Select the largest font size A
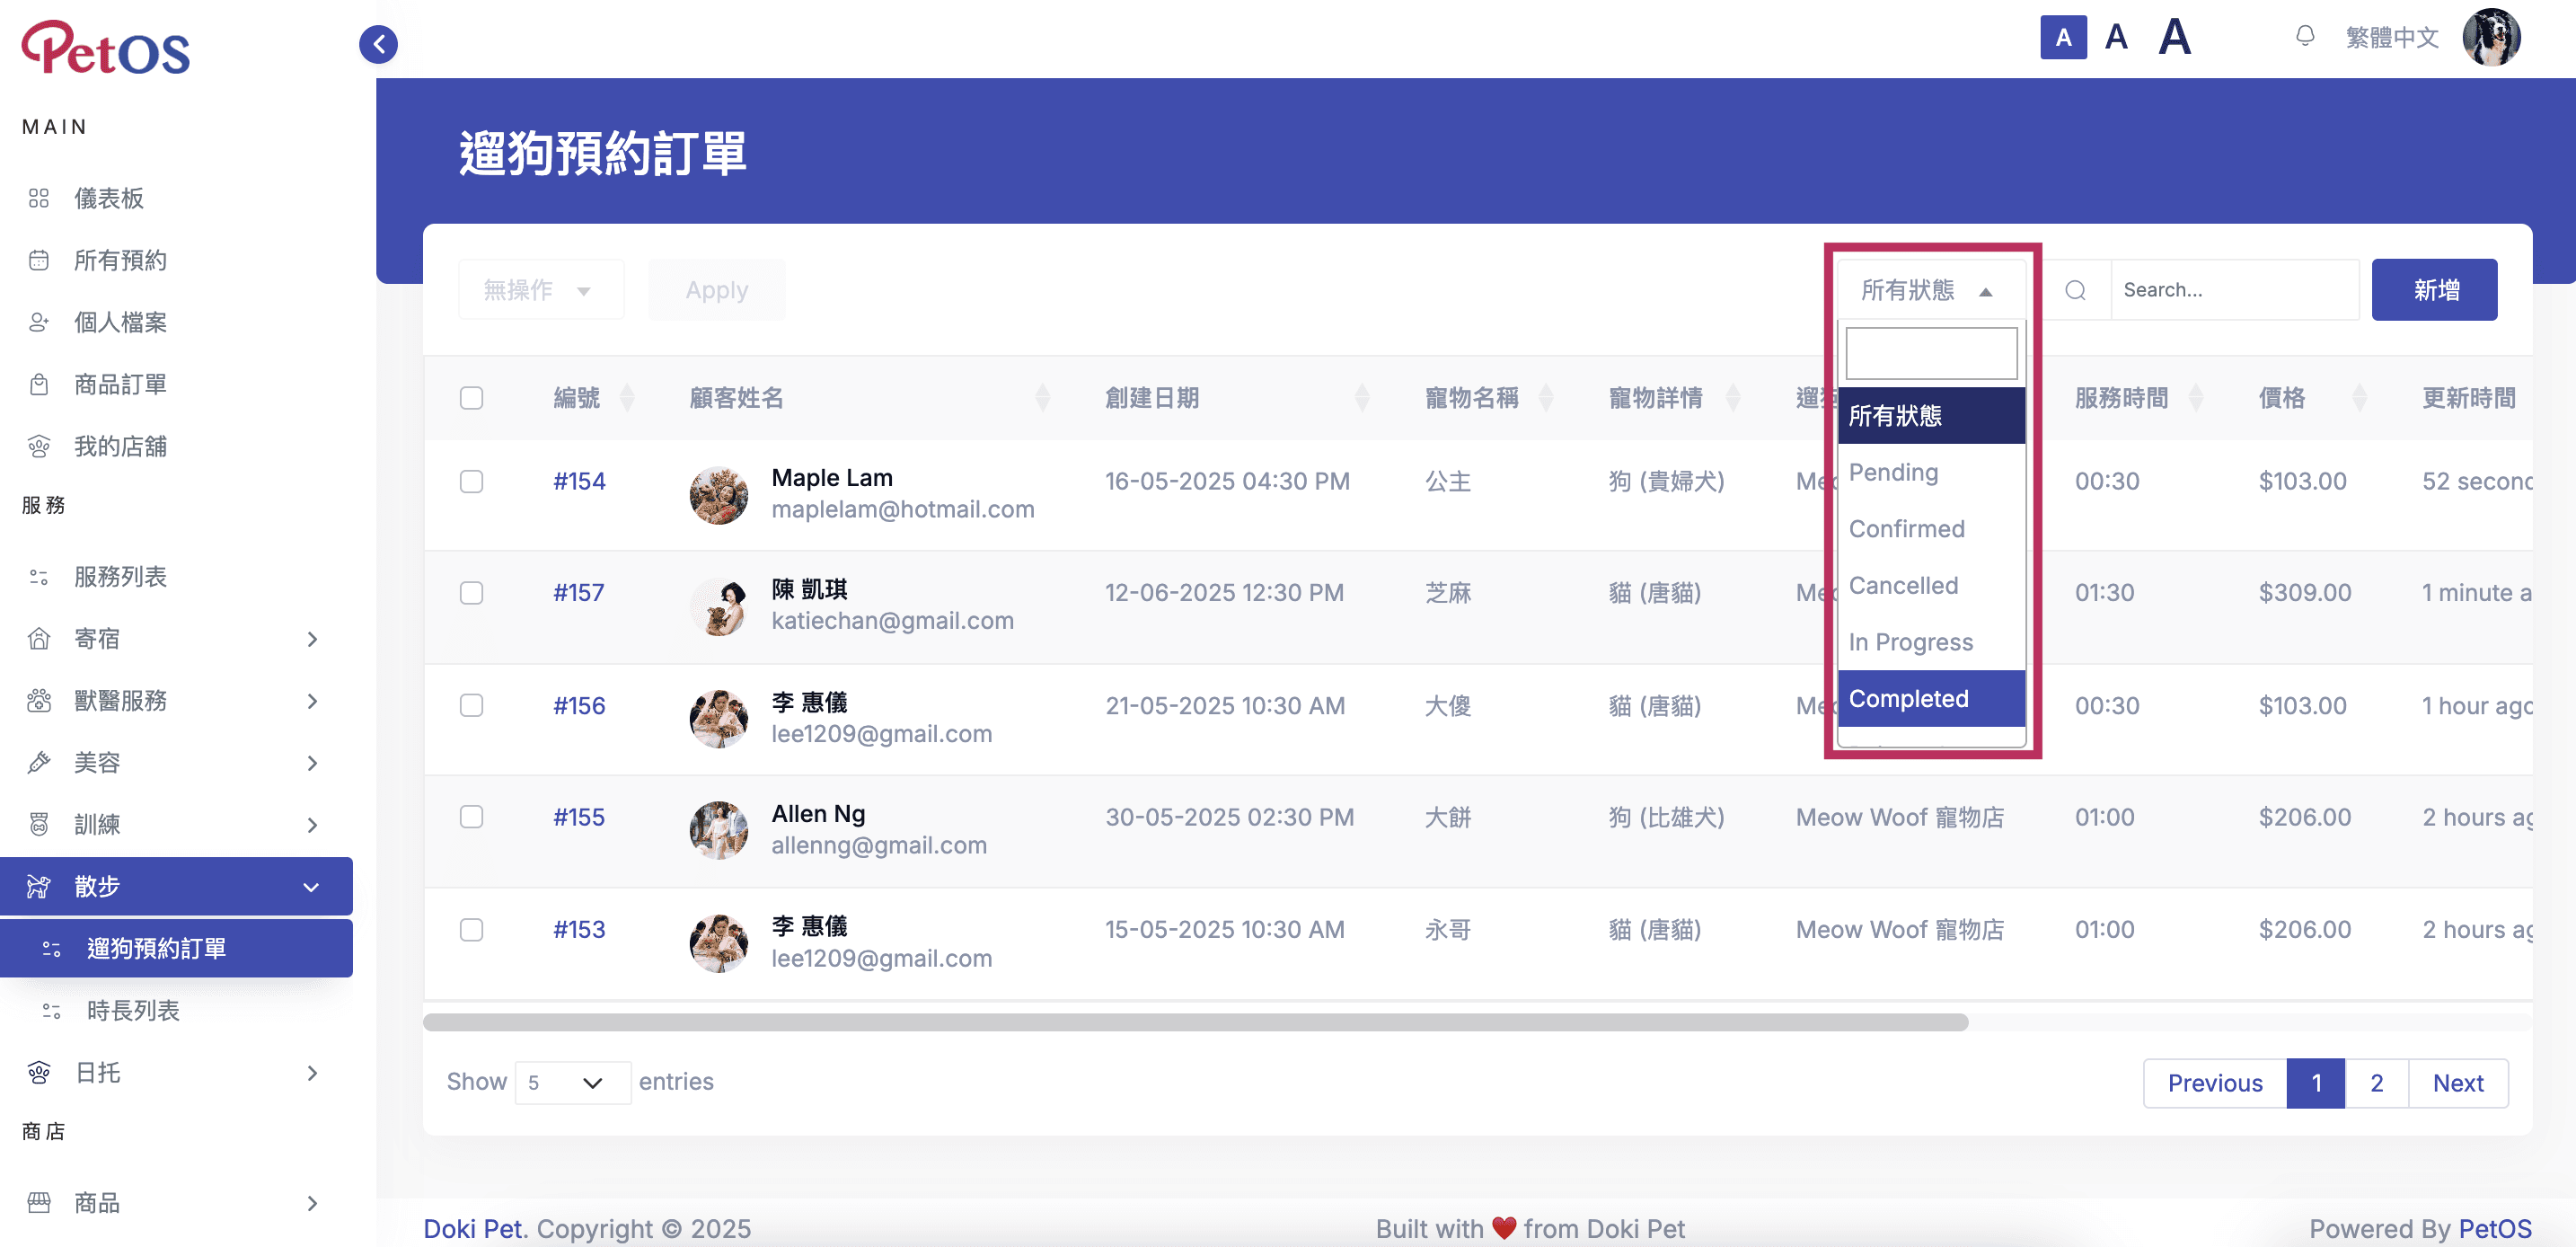 [2174, 38]
